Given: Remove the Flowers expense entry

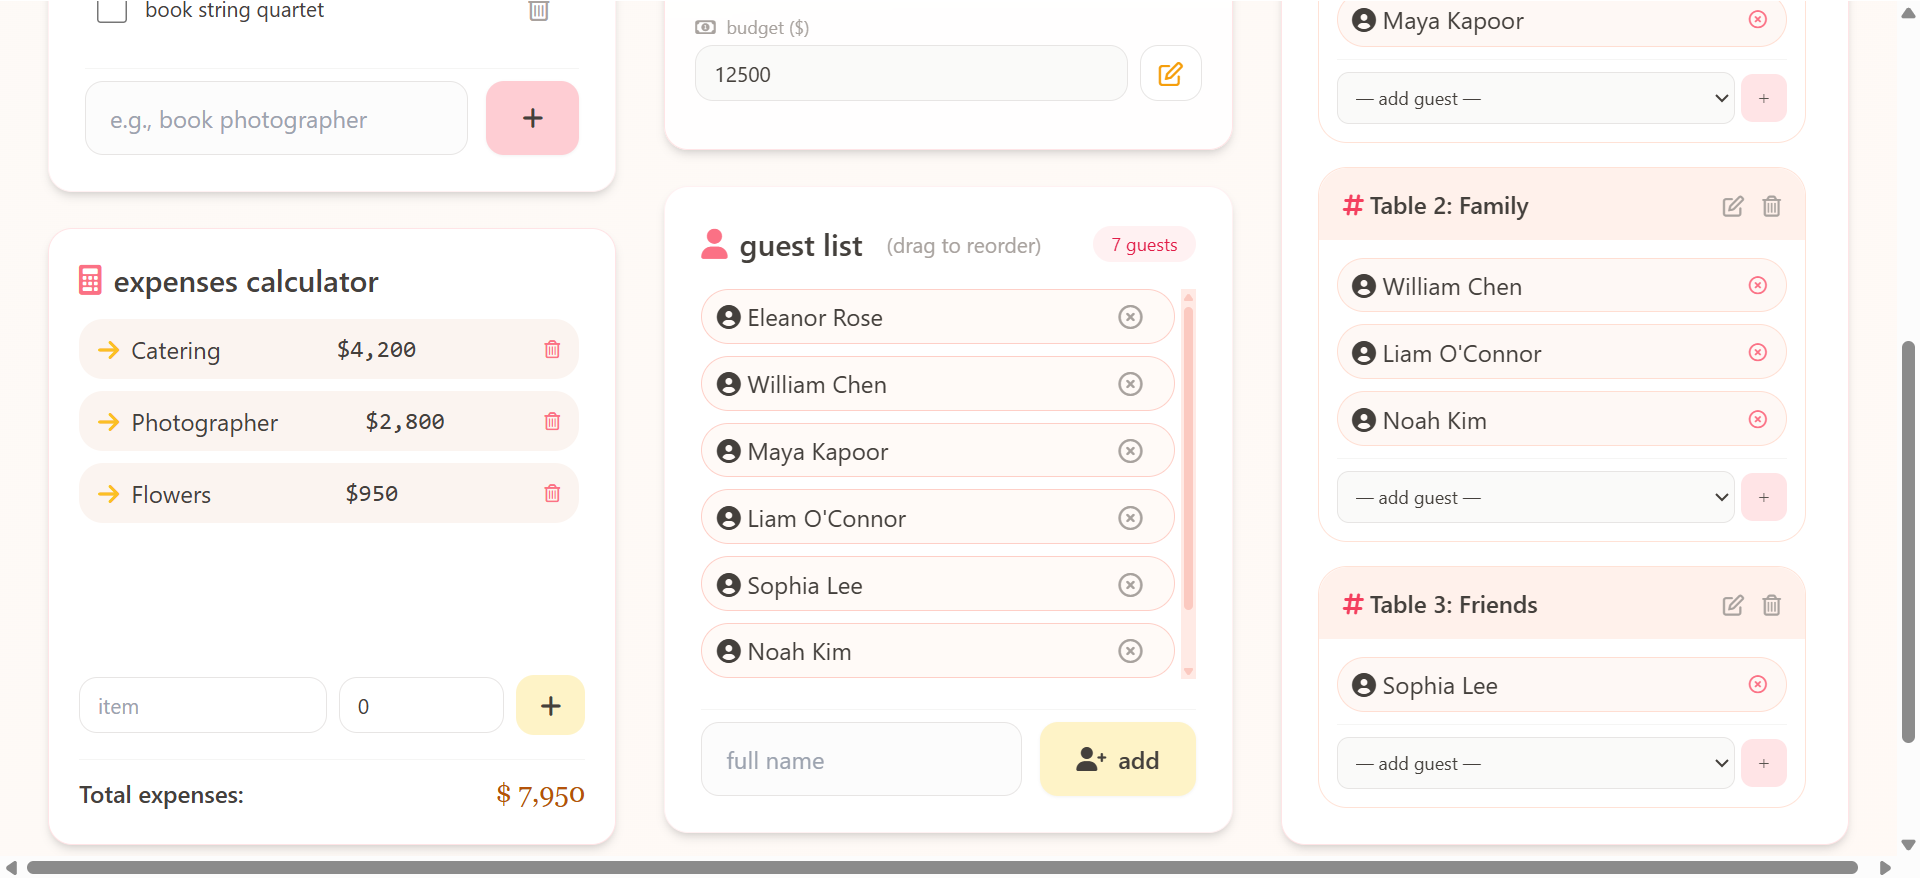Looking at the screenshot, I should point(551,493).
